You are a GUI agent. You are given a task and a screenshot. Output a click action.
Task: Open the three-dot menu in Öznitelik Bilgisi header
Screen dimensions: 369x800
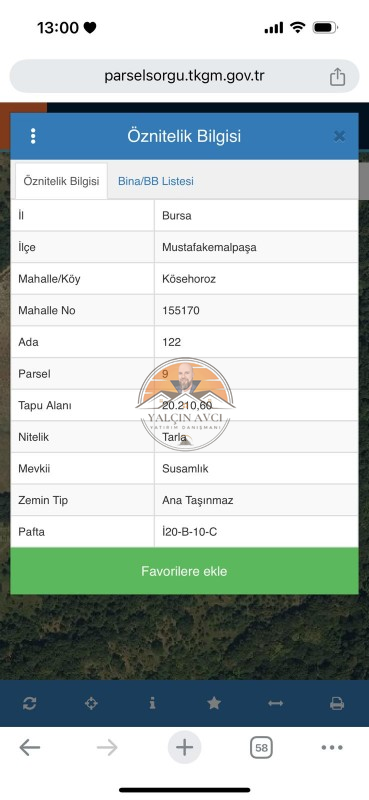(x=33, y=136)
